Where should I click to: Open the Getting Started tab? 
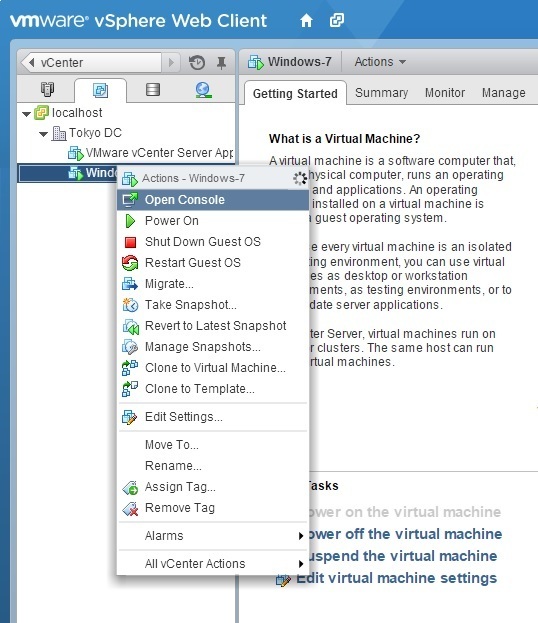295,93
